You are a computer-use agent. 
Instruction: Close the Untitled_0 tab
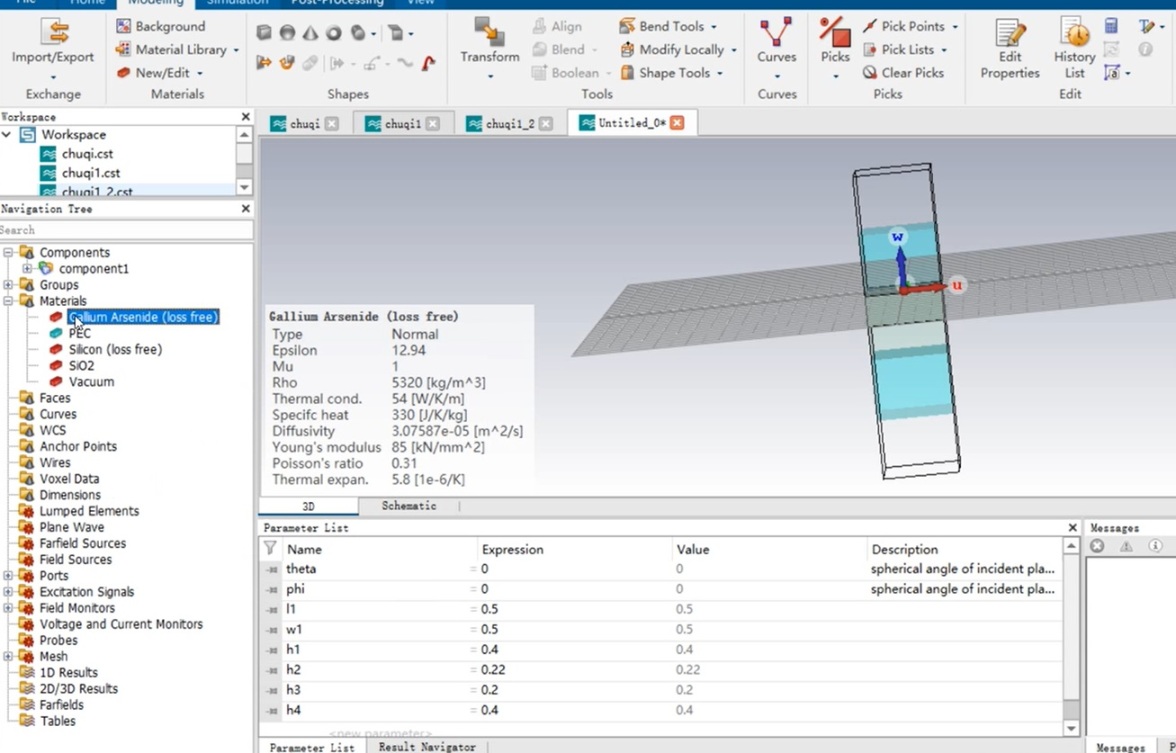click(x=677, y=123)
